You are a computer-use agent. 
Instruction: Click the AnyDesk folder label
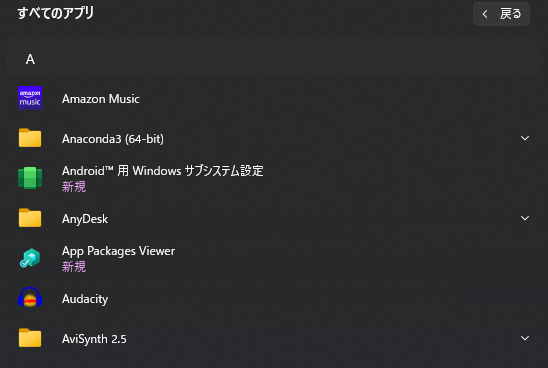85,219
